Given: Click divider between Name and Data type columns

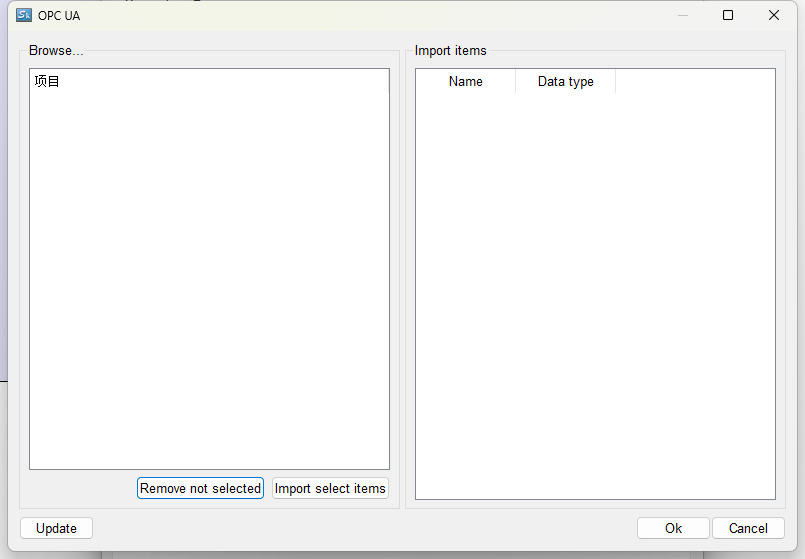Looking at the screenshot, I should 515,82.
